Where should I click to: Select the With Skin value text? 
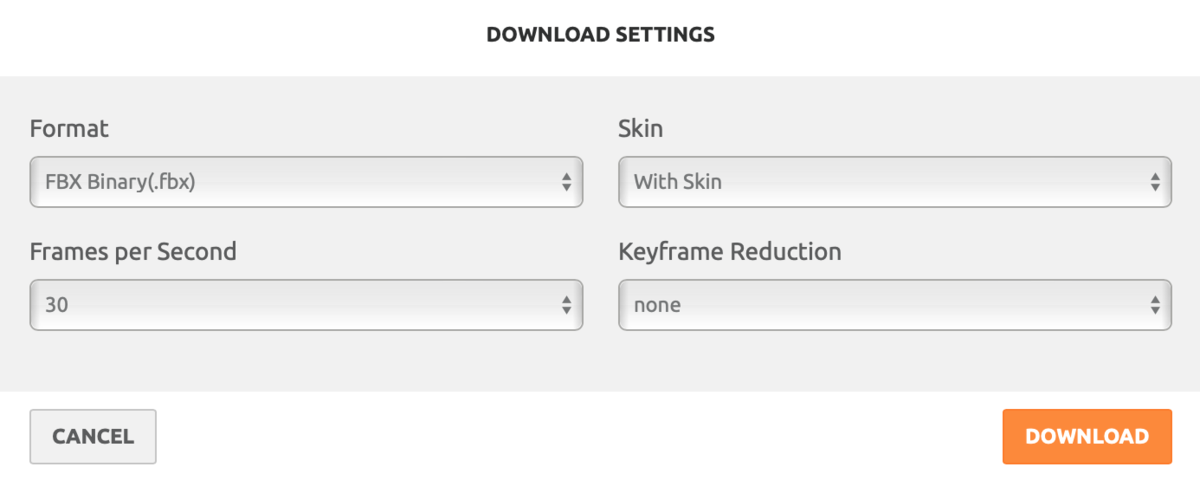(678, 182)
